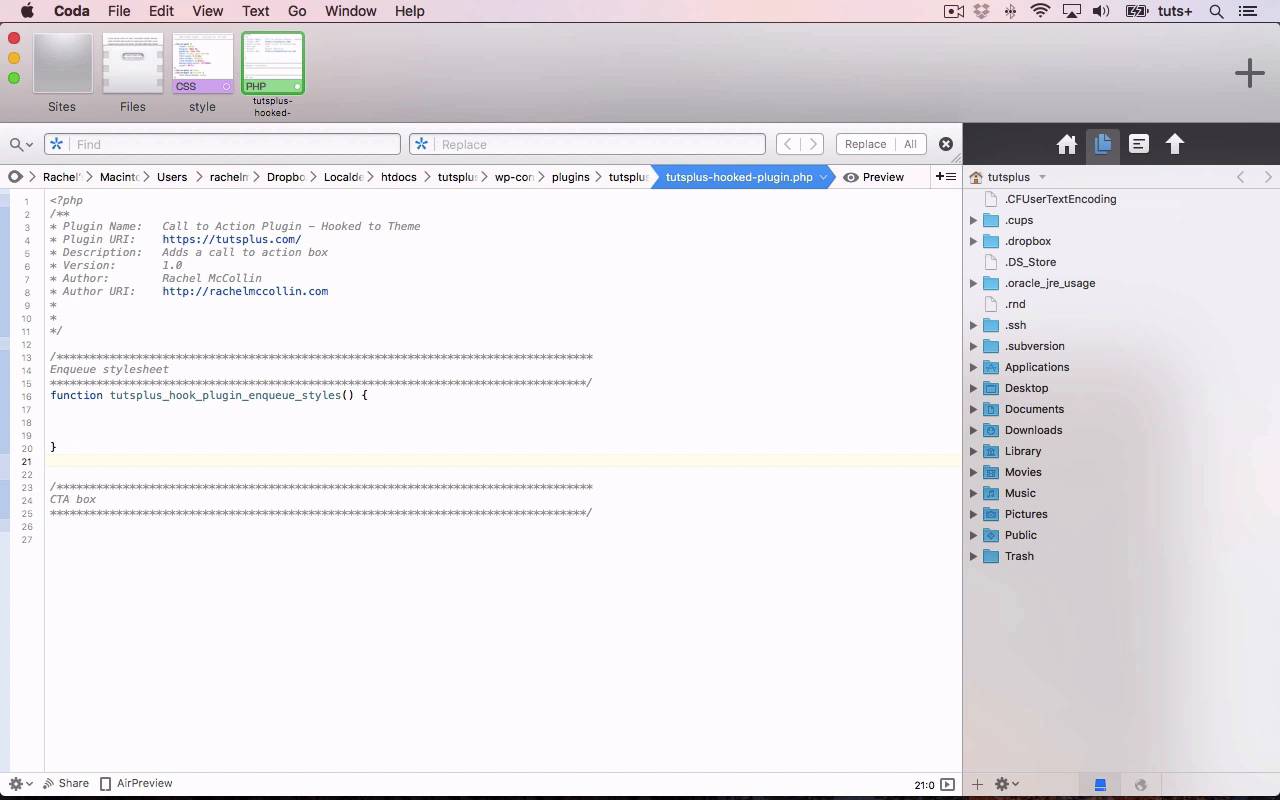Select the Downloads folder icon
Viewport: 1280px width, 800px height.
point(991,430)
